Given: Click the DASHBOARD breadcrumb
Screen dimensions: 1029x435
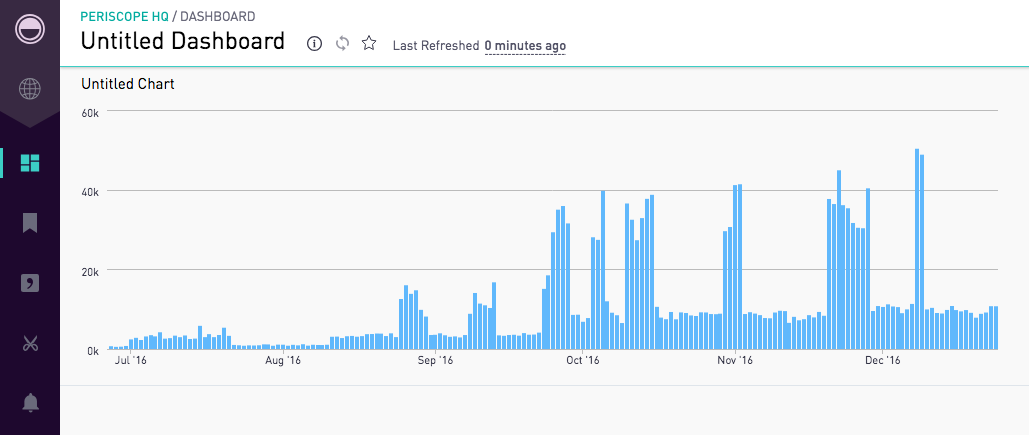Looking at the screenshot, I should [x=218, y=16].
